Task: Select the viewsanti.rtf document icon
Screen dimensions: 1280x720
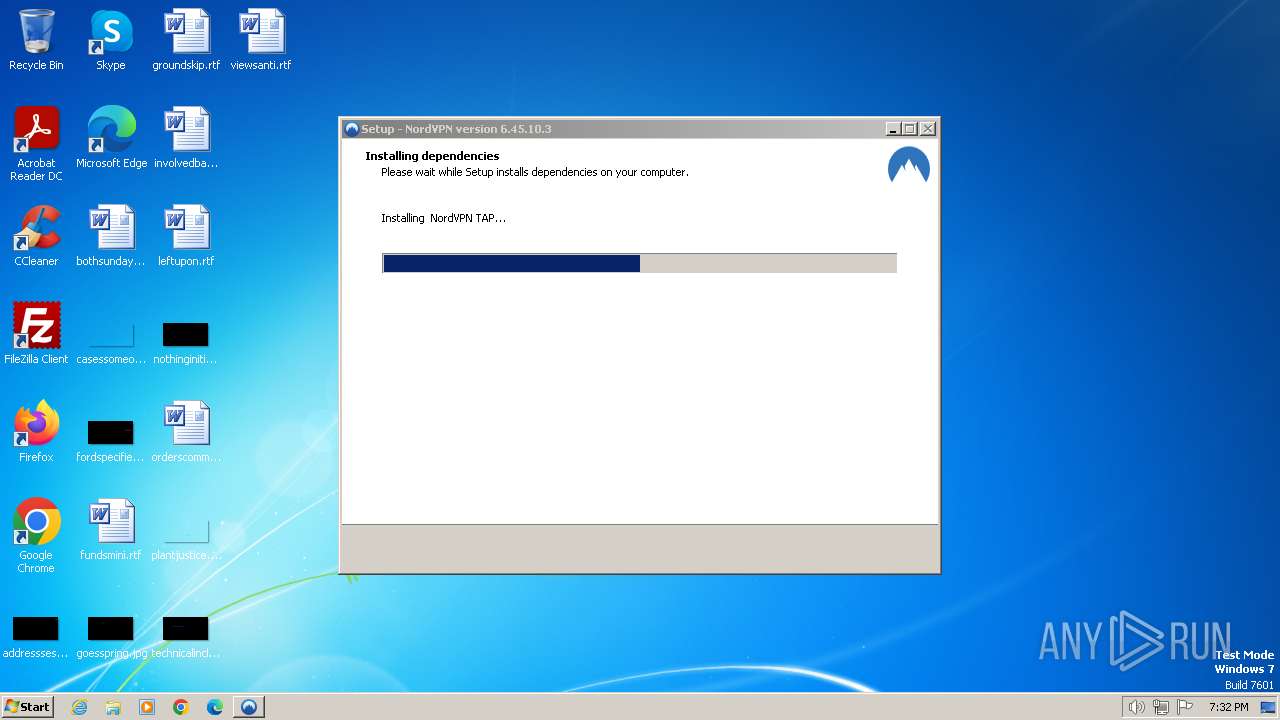Action: click(261, 40)
